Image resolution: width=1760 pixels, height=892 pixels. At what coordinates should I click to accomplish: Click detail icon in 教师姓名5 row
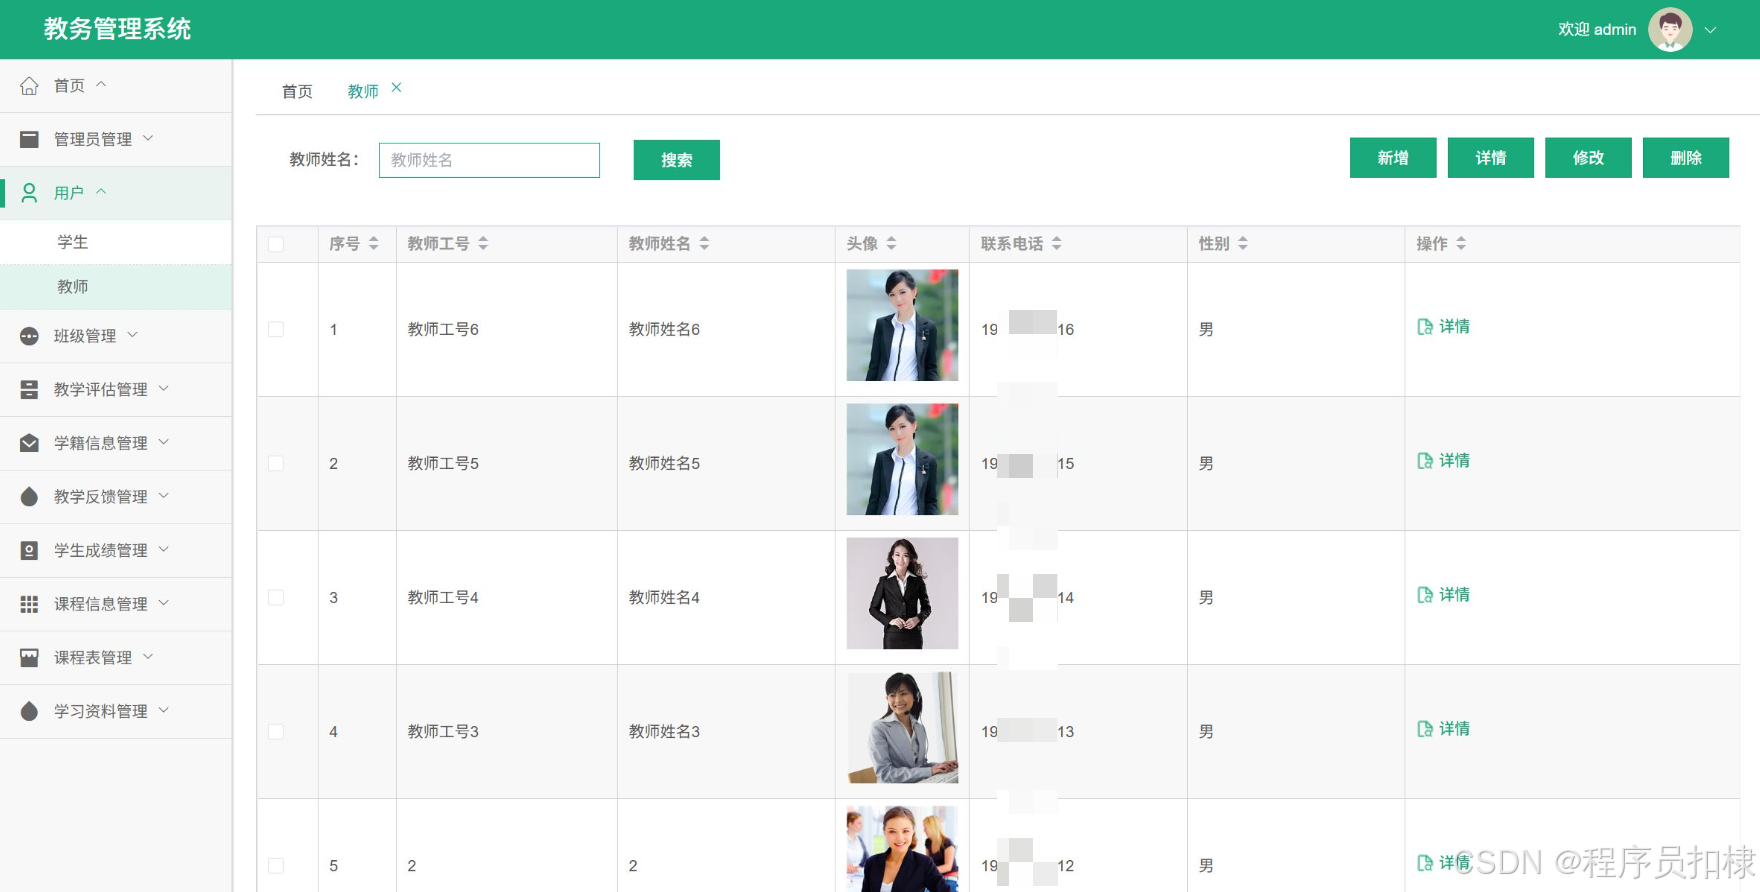[x=1425, y=461]
